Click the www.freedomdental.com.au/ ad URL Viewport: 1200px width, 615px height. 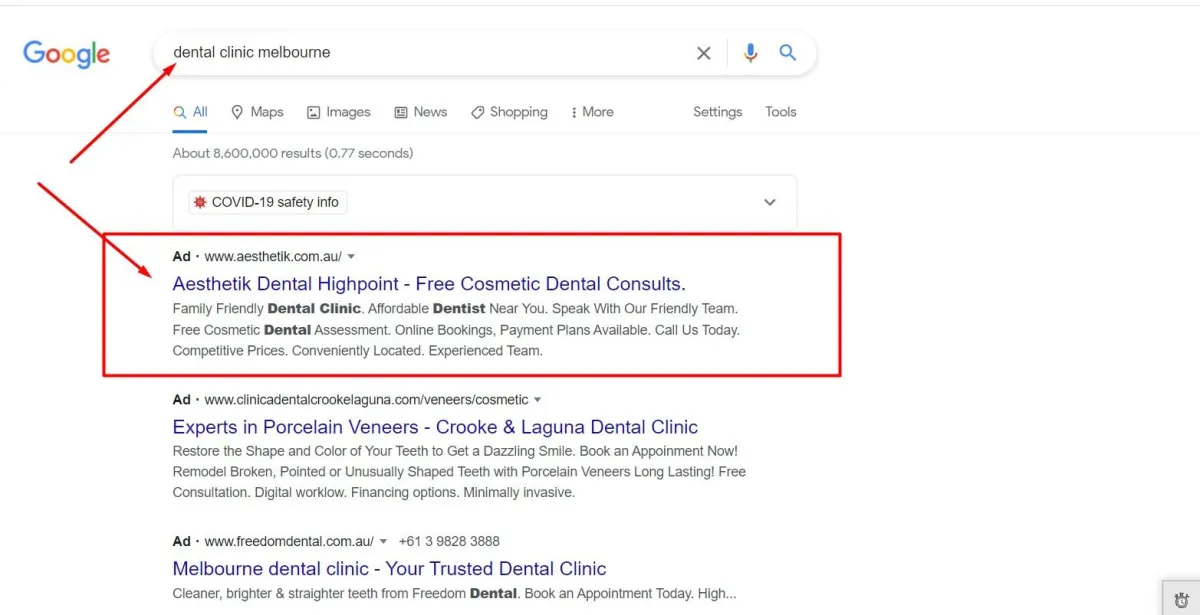289,541
